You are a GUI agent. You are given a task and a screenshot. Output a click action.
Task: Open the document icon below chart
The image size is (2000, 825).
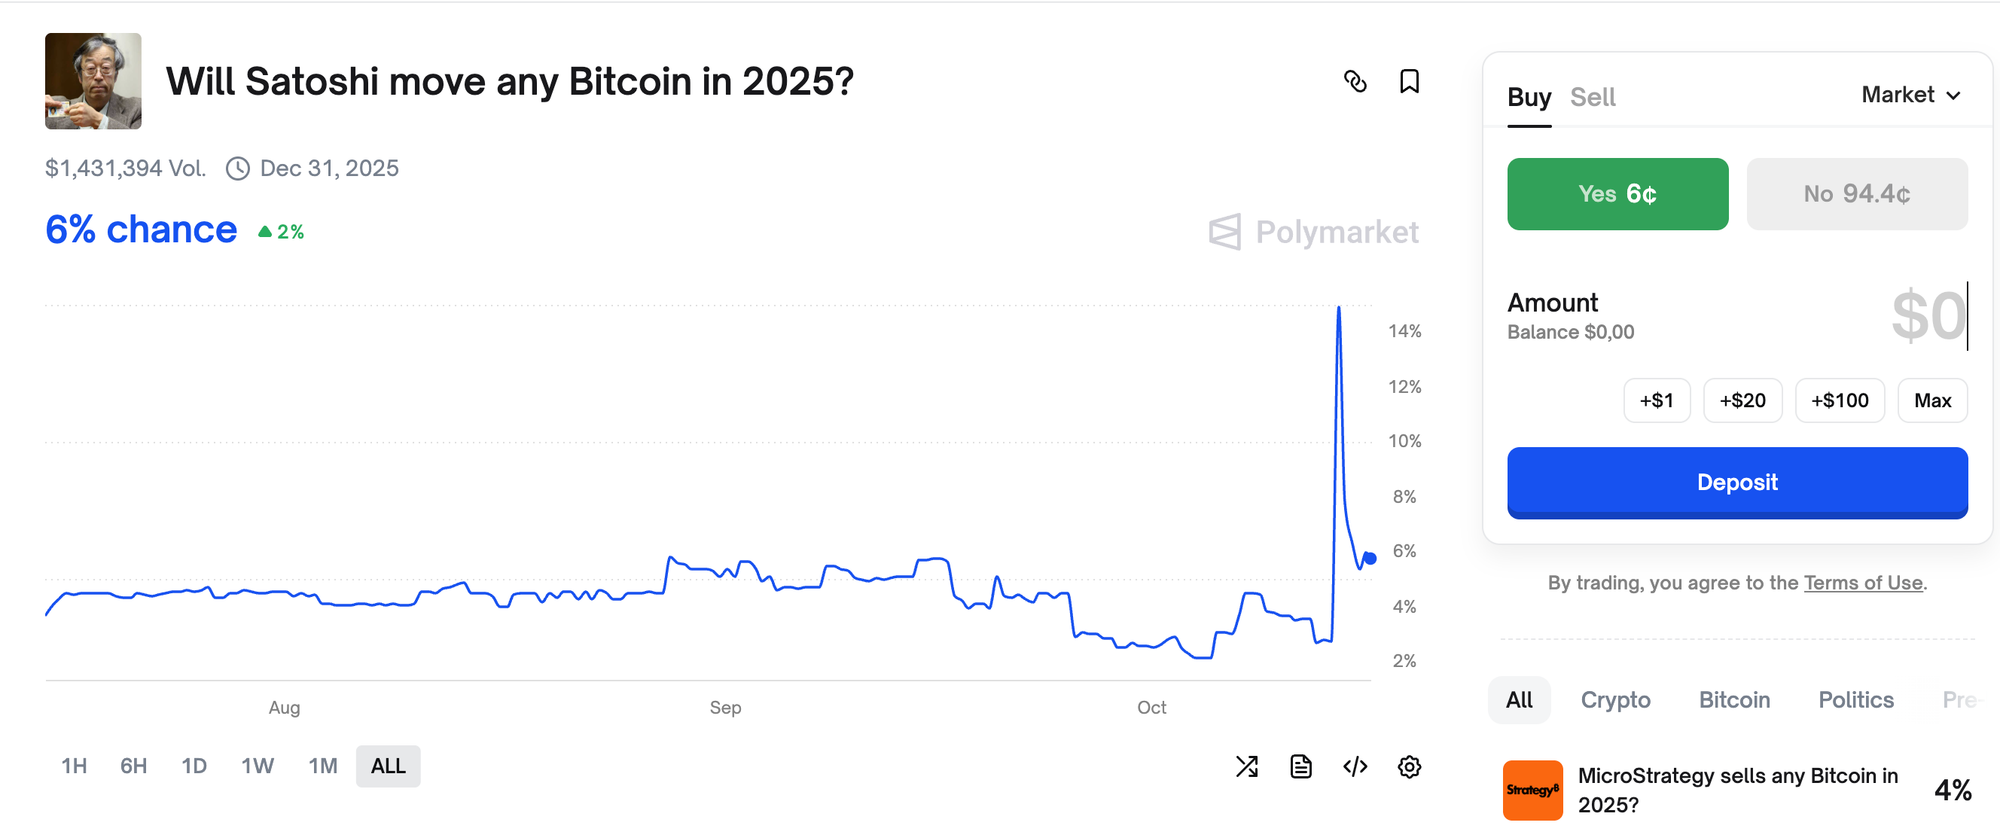point(1301,767)
